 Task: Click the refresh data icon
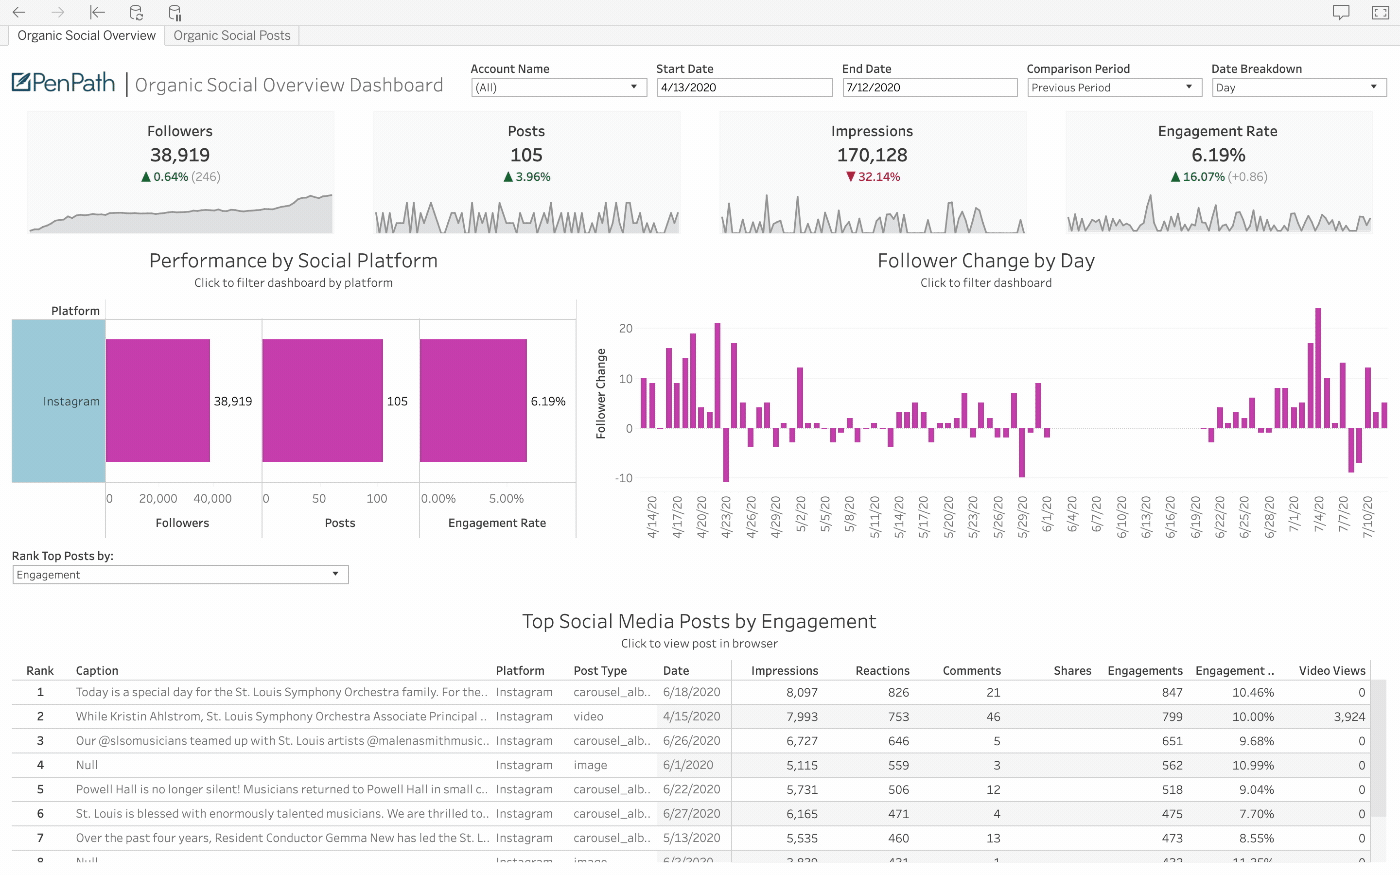136,13
